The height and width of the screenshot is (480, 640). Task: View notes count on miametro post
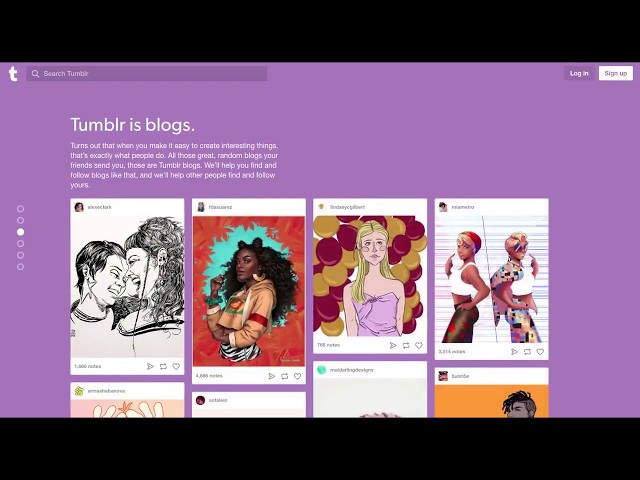pos(452,351)
